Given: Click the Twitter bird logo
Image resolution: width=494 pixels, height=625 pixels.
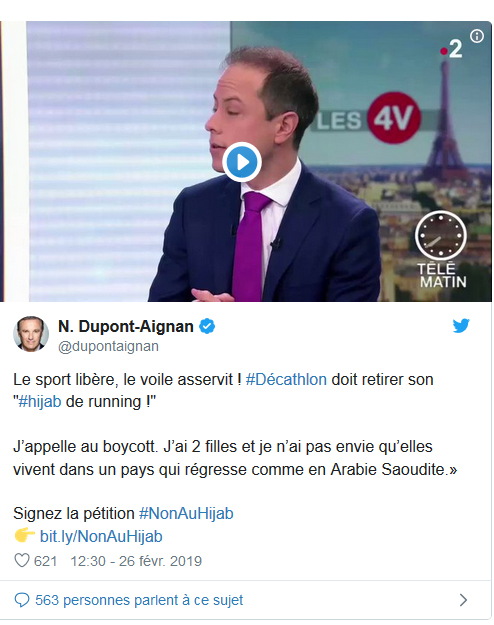Looking at the screenshot, I should click(461, 326).
